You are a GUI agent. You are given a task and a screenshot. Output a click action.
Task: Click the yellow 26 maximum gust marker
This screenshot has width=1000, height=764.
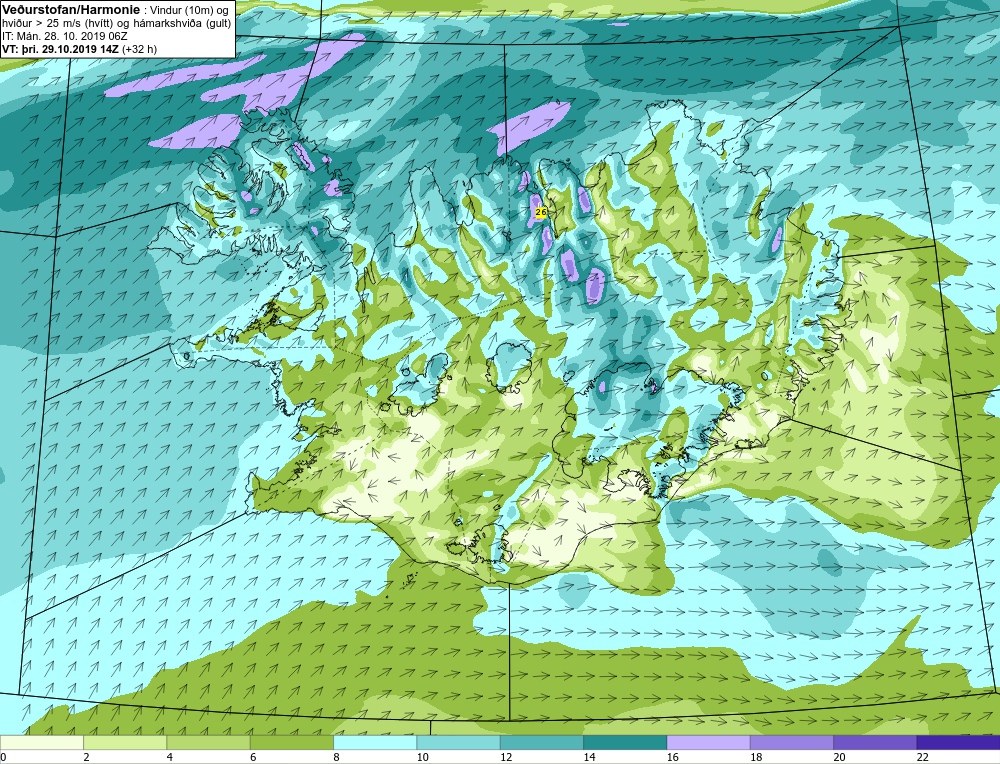click(540, 212)
